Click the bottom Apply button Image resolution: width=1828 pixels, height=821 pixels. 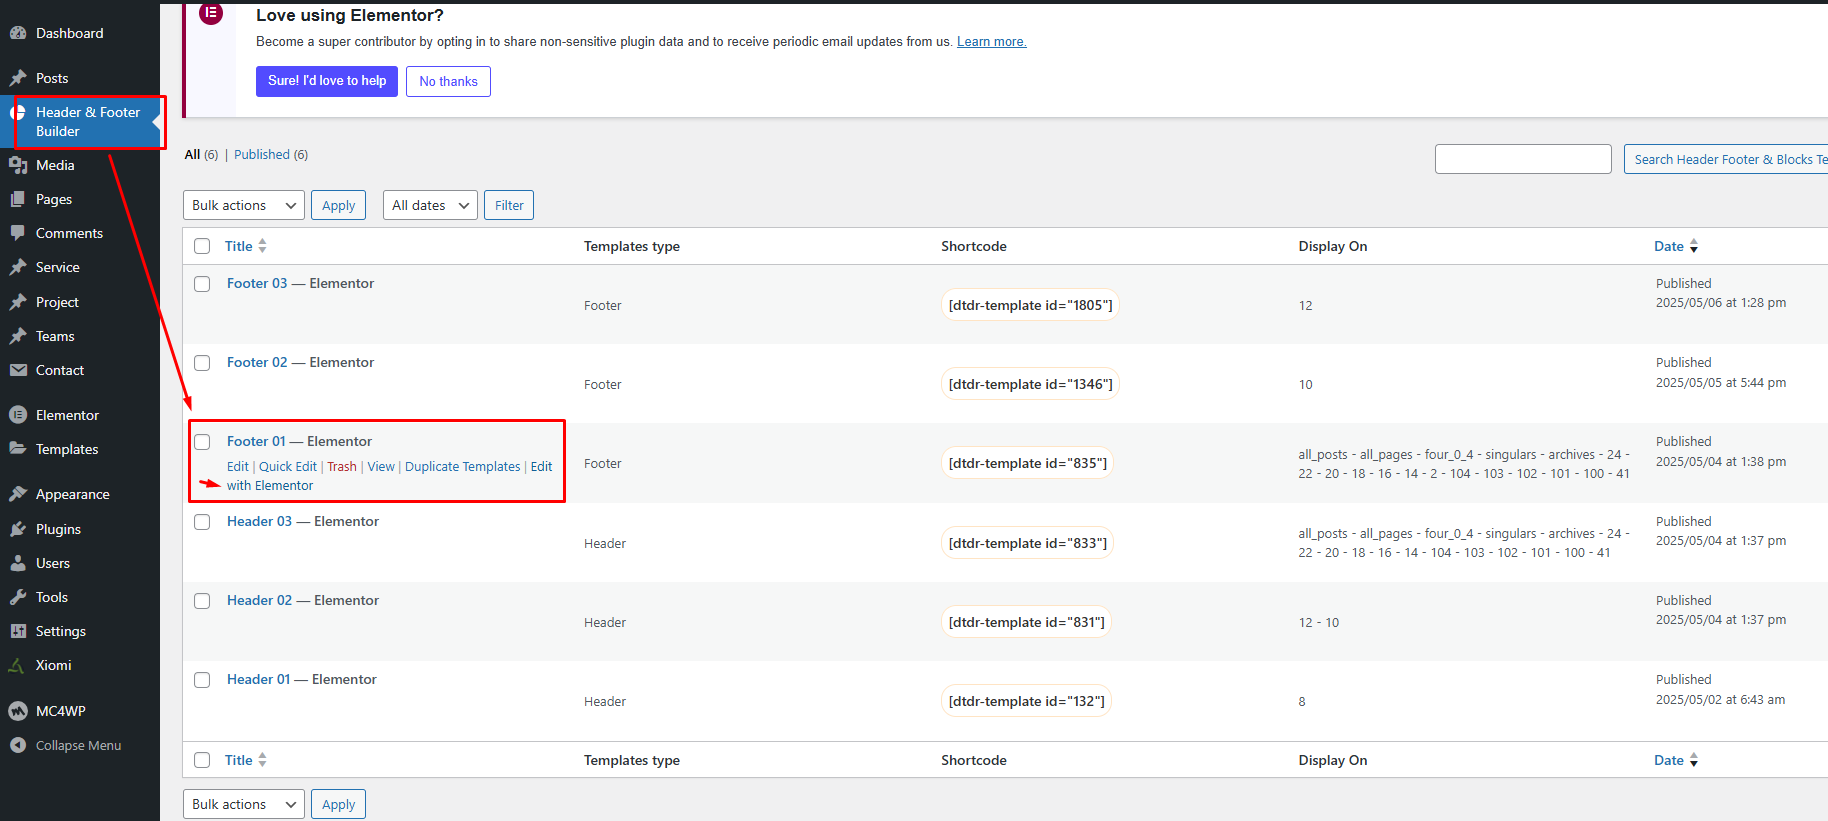click(x=338, y=804)
